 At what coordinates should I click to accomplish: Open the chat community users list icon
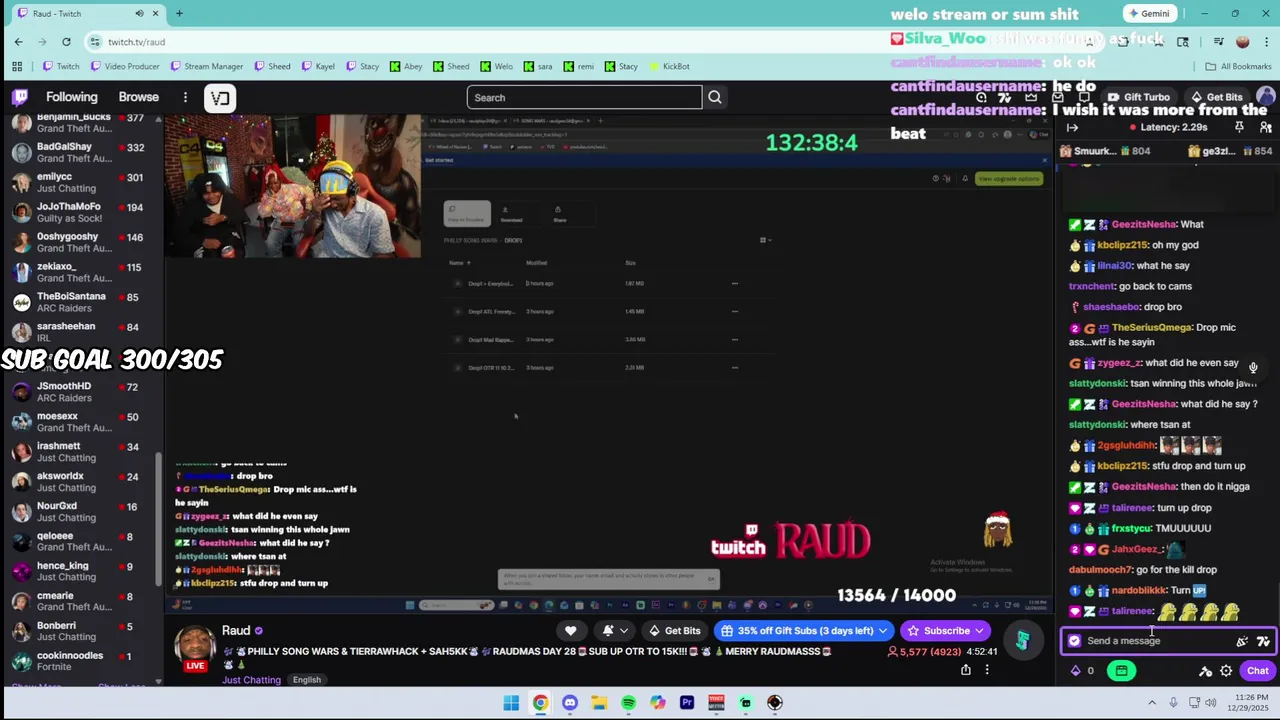click(1265, 128)
